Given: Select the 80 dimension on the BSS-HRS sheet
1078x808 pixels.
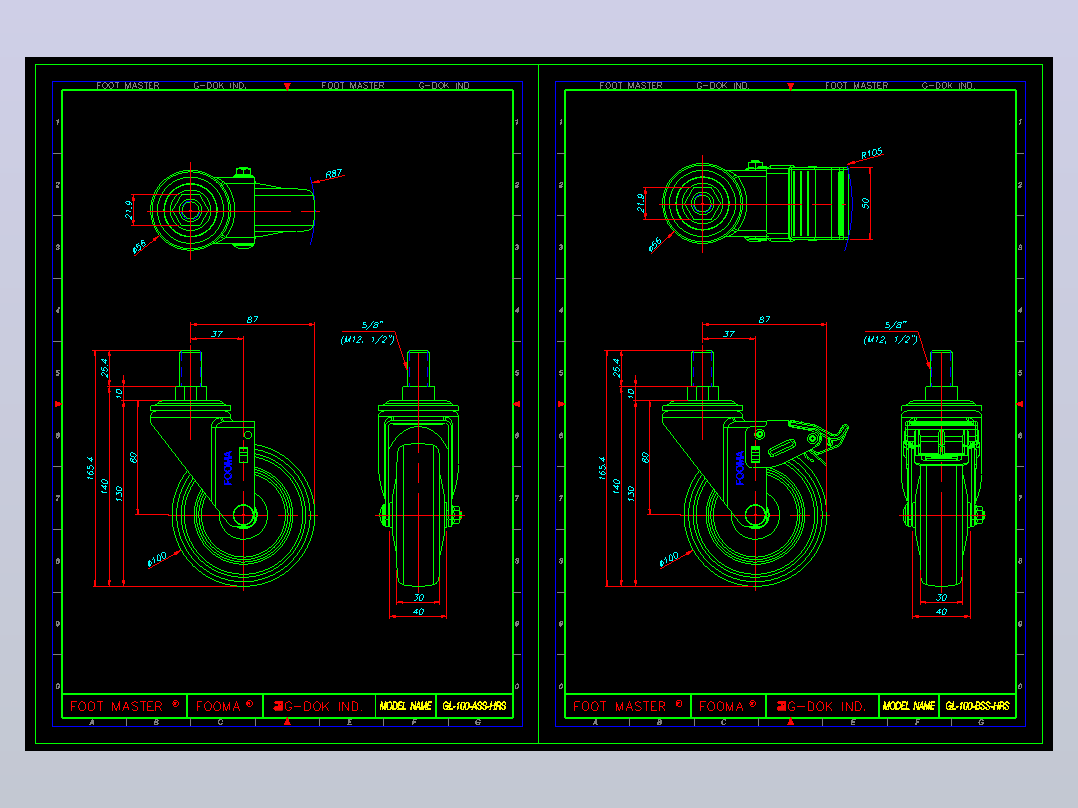Looking at the screenshot, I should 645,457.
